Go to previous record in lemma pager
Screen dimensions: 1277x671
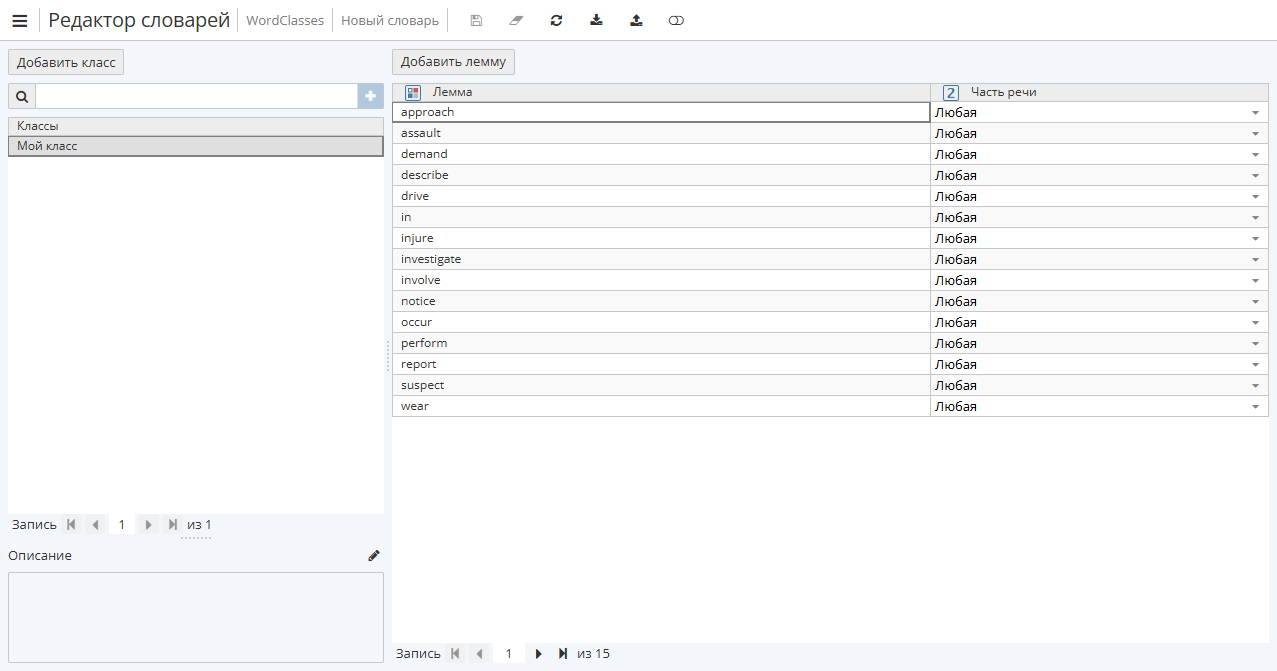(x=479, y=653)
